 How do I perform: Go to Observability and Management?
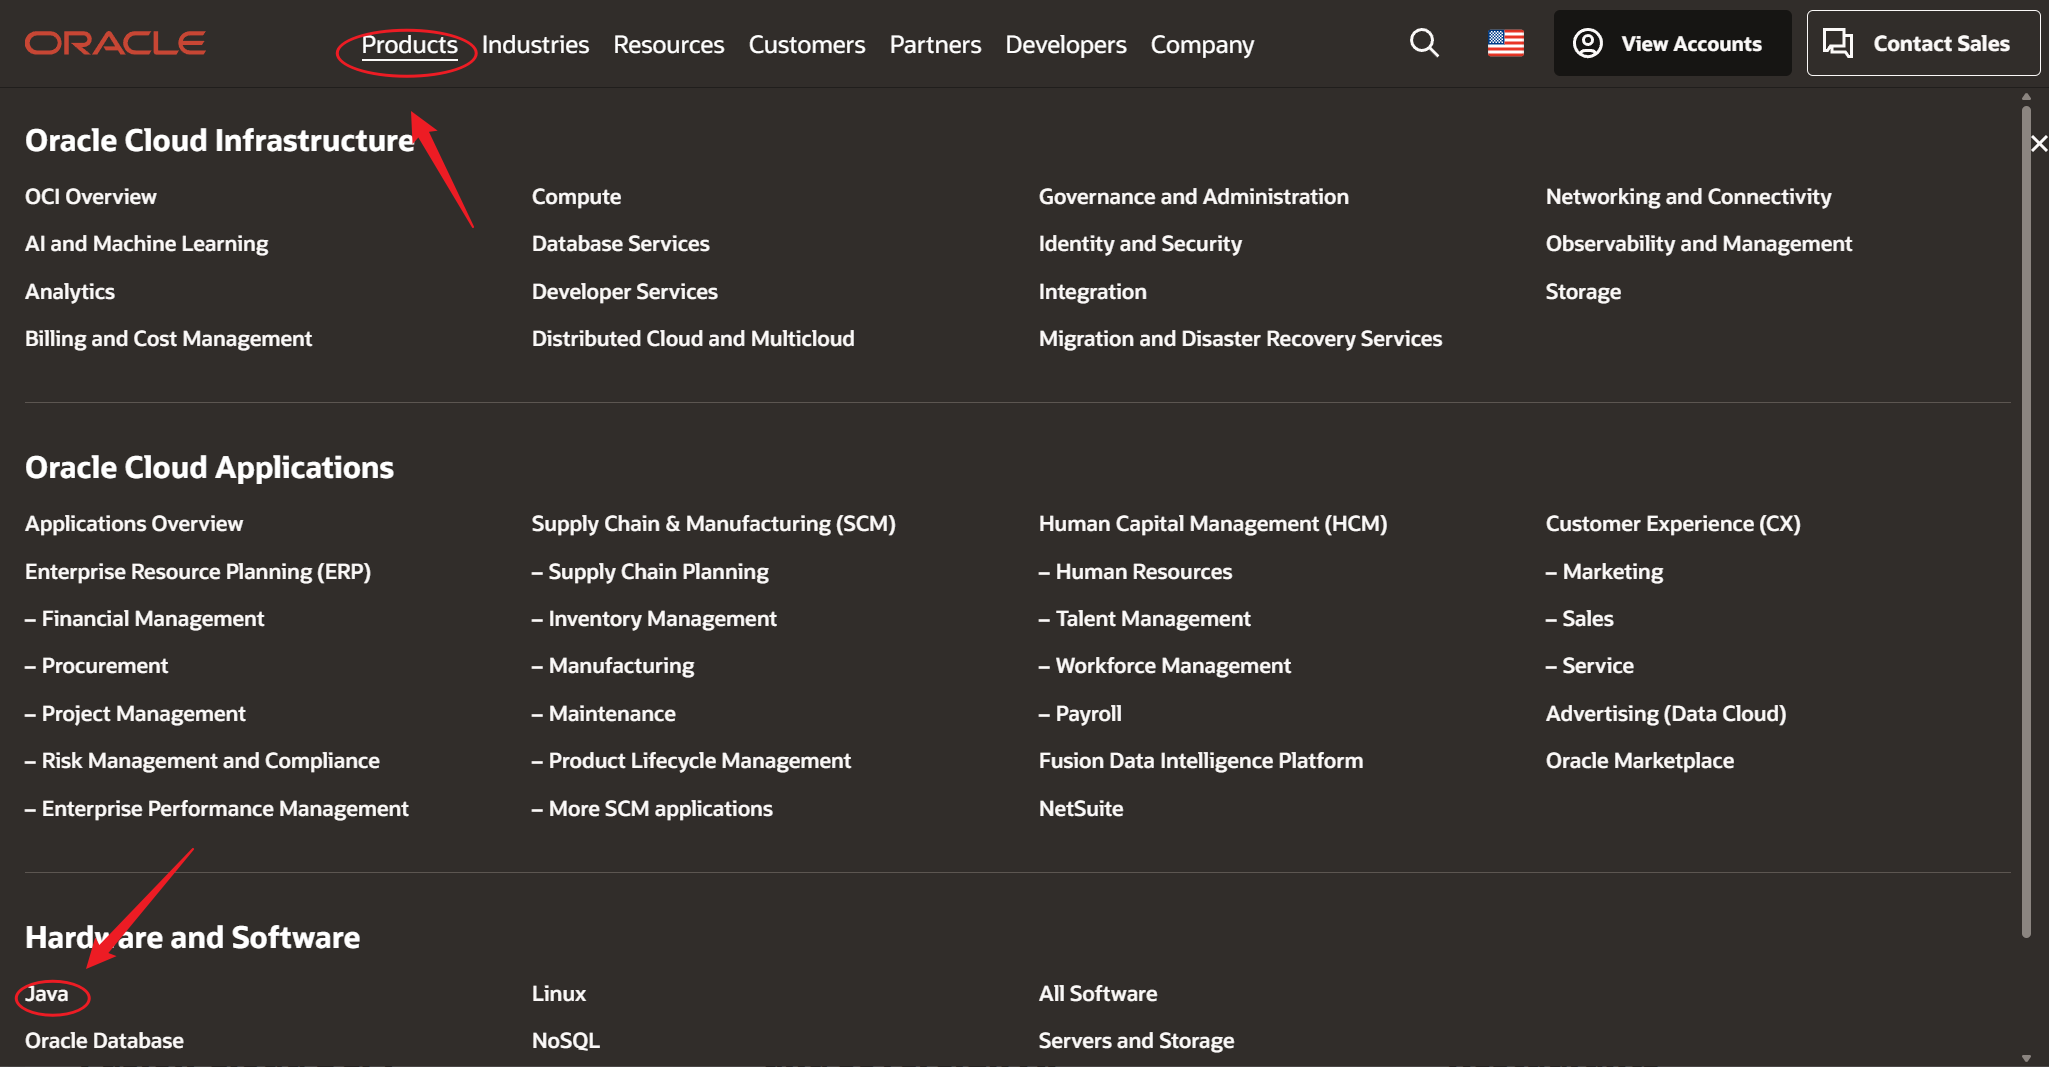coord(1699,244)
